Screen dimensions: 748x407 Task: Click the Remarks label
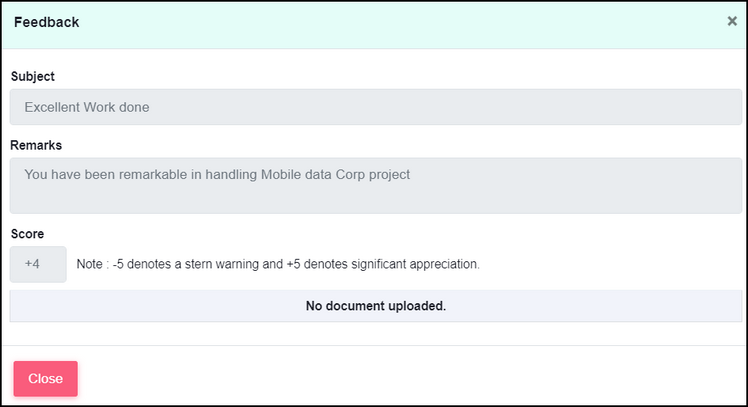tap(36, 145)
